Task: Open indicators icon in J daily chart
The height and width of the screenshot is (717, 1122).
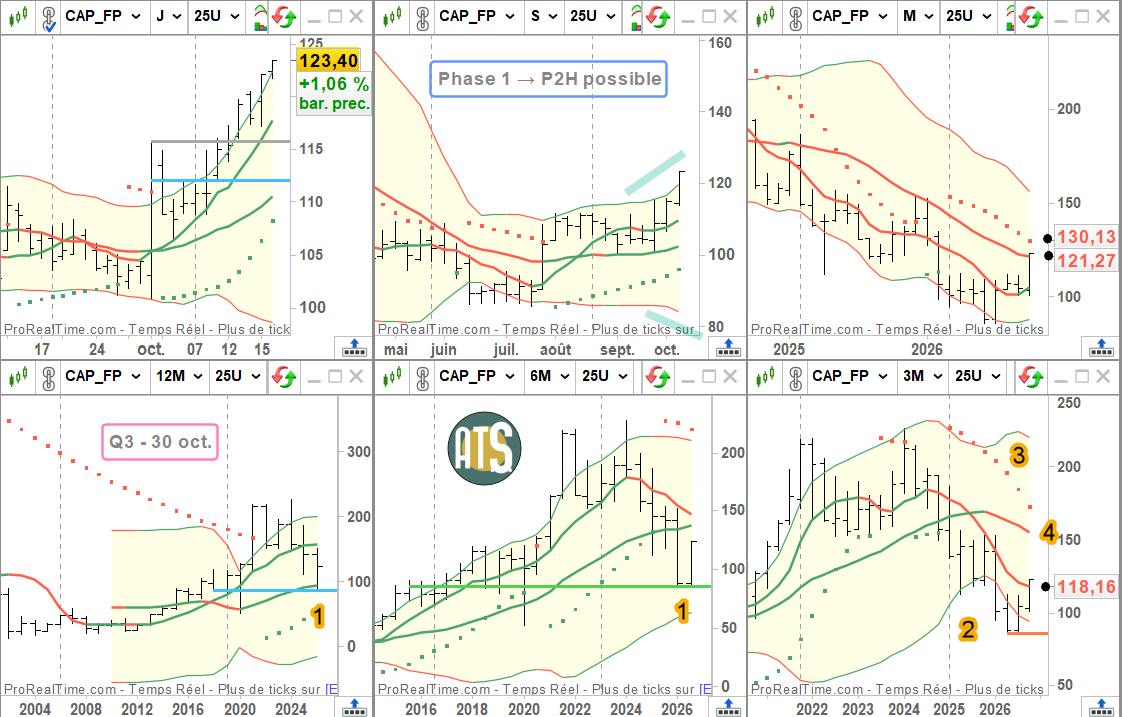Action: click(x=260, y=16)
